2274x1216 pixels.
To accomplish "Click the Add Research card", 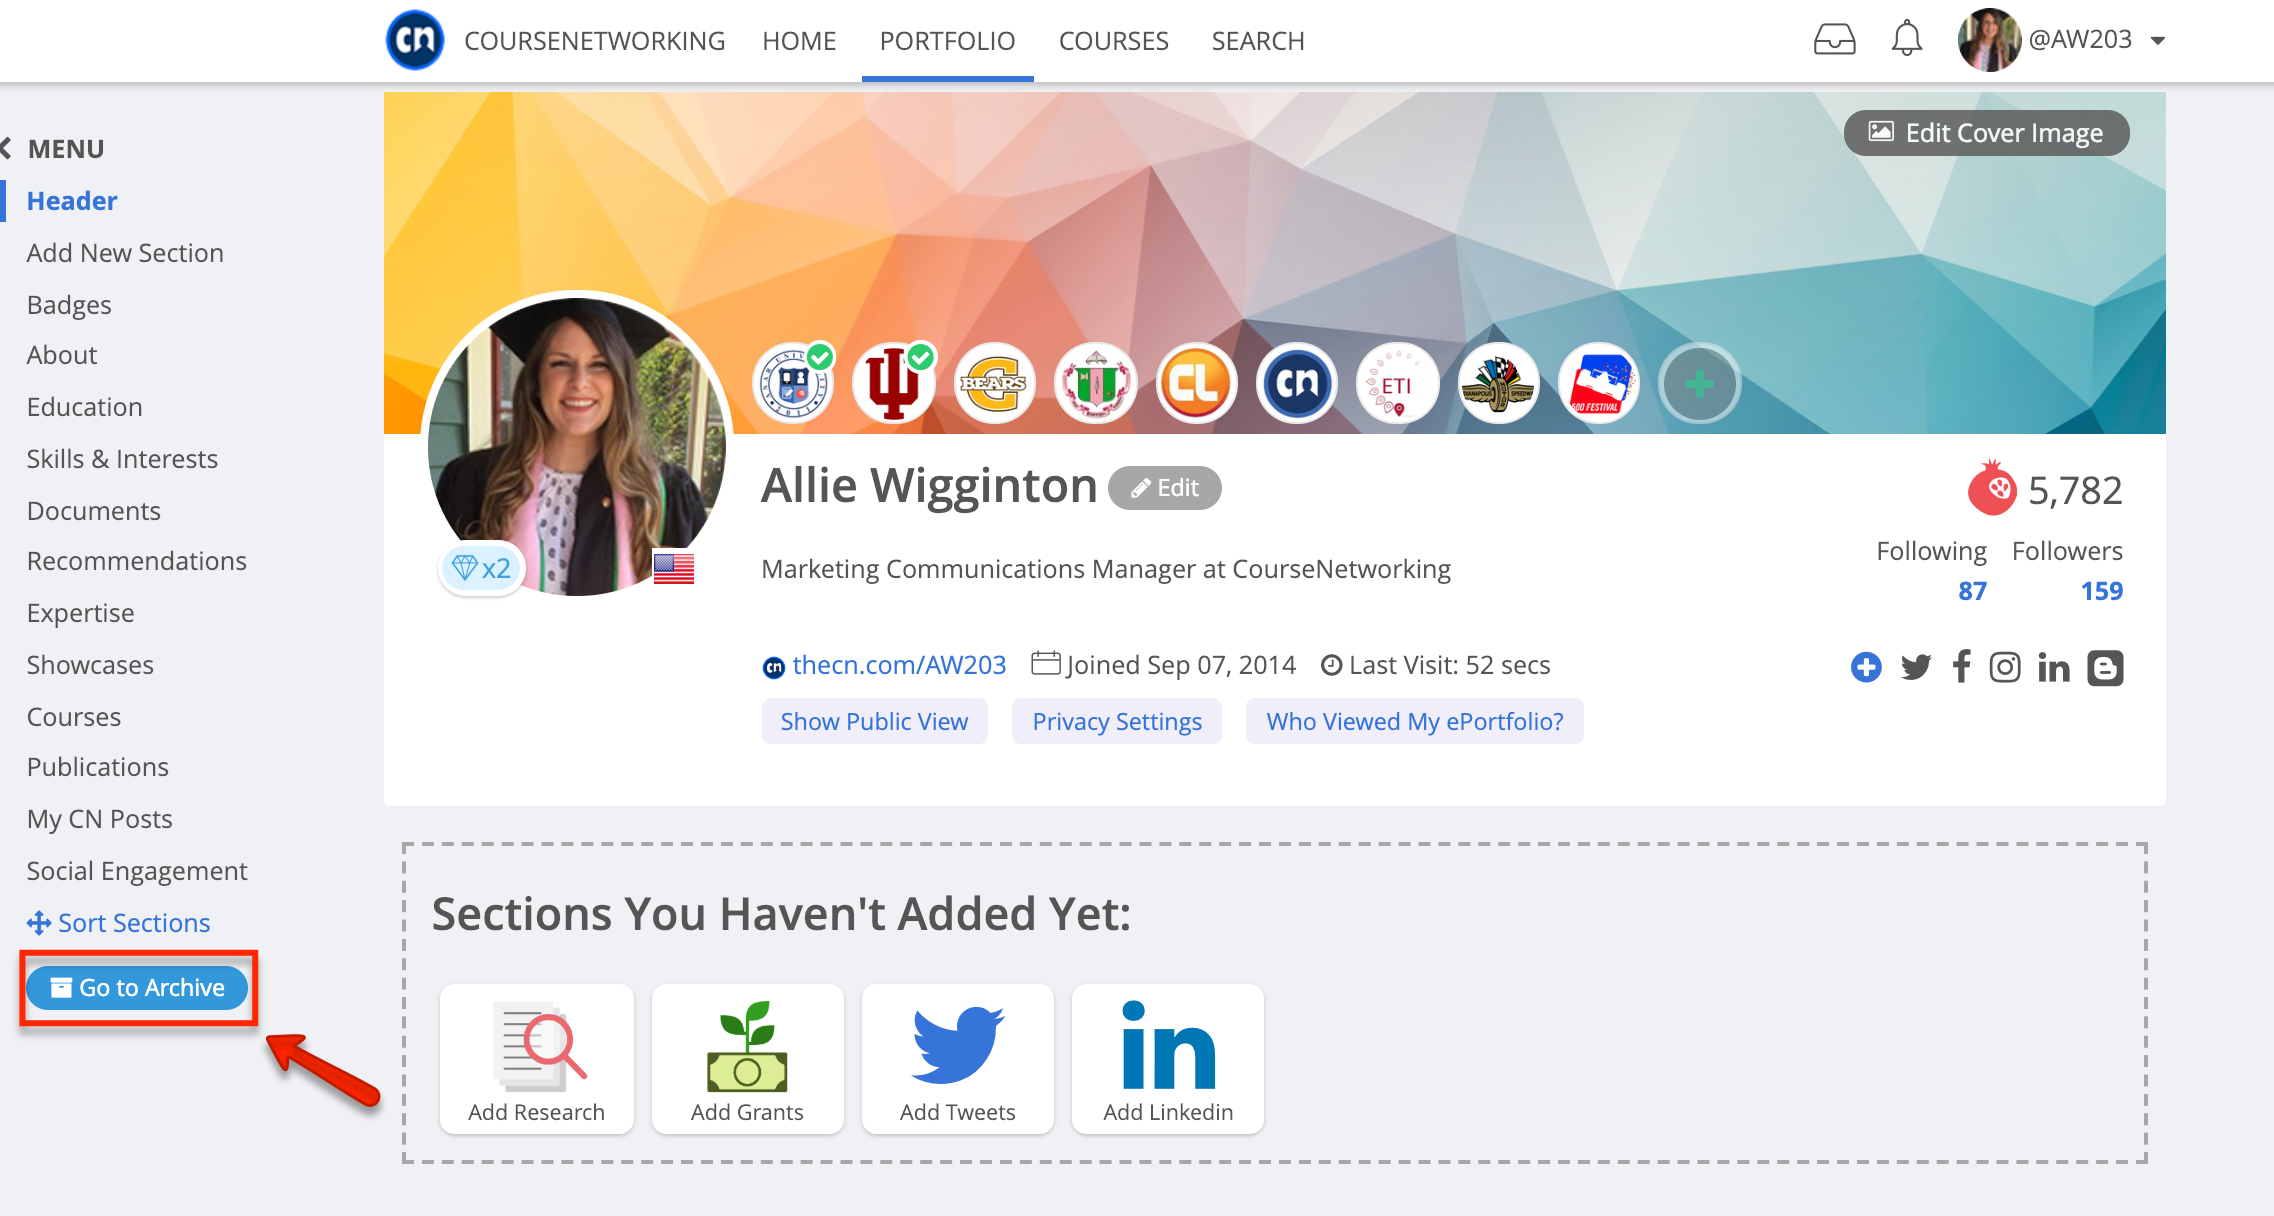I will (537, 1059).
